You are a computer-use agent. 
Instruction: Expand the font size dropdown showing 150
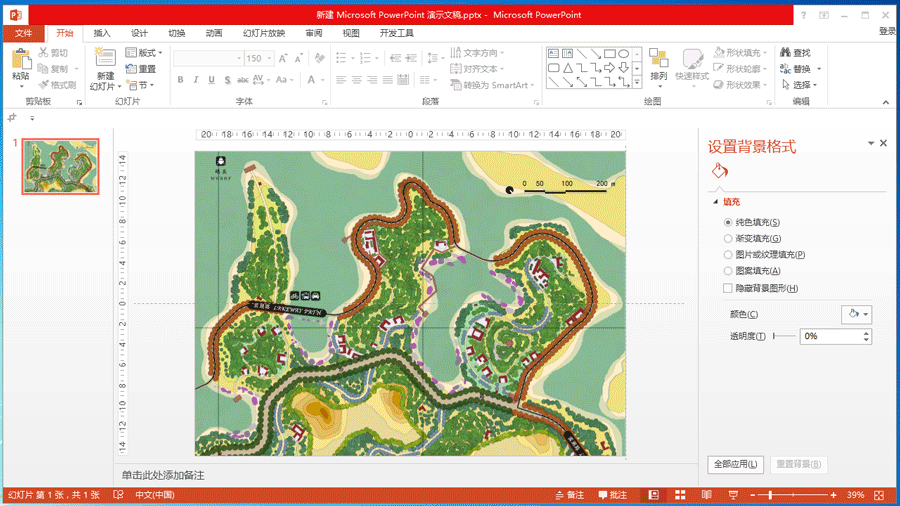click(269, 59)
